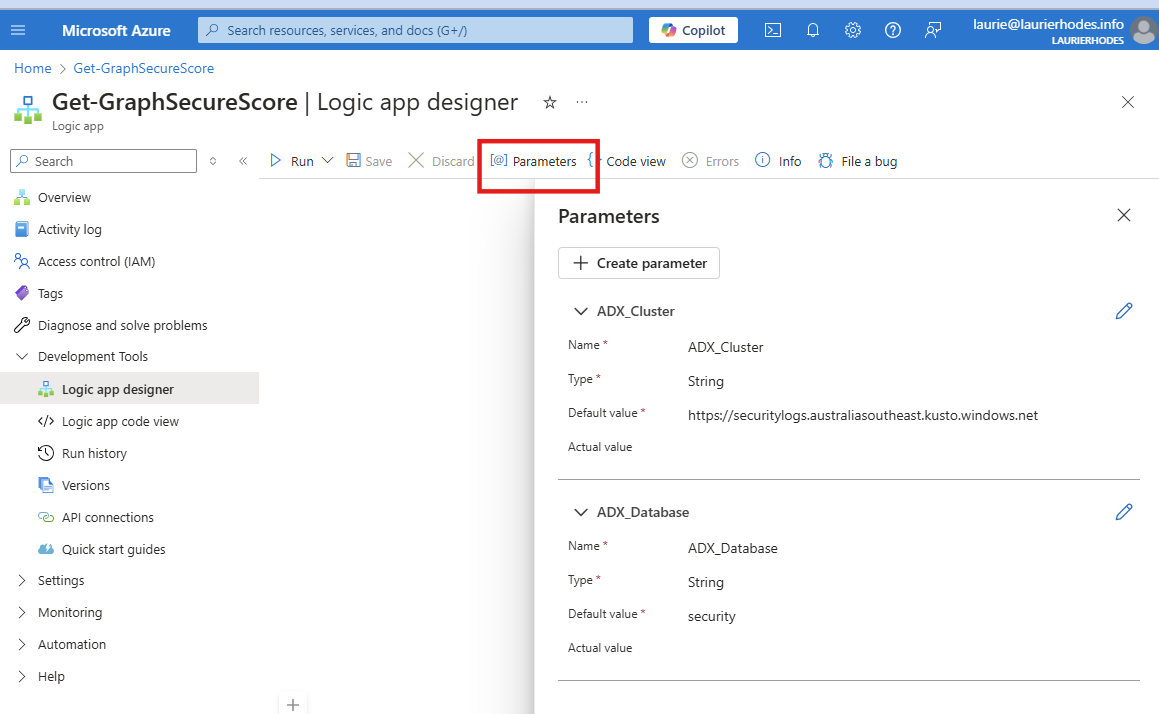Image resolution: width=1159 pixels, height=714 pixels.
Task: Run the logic app
Action: tap(292, 161)
